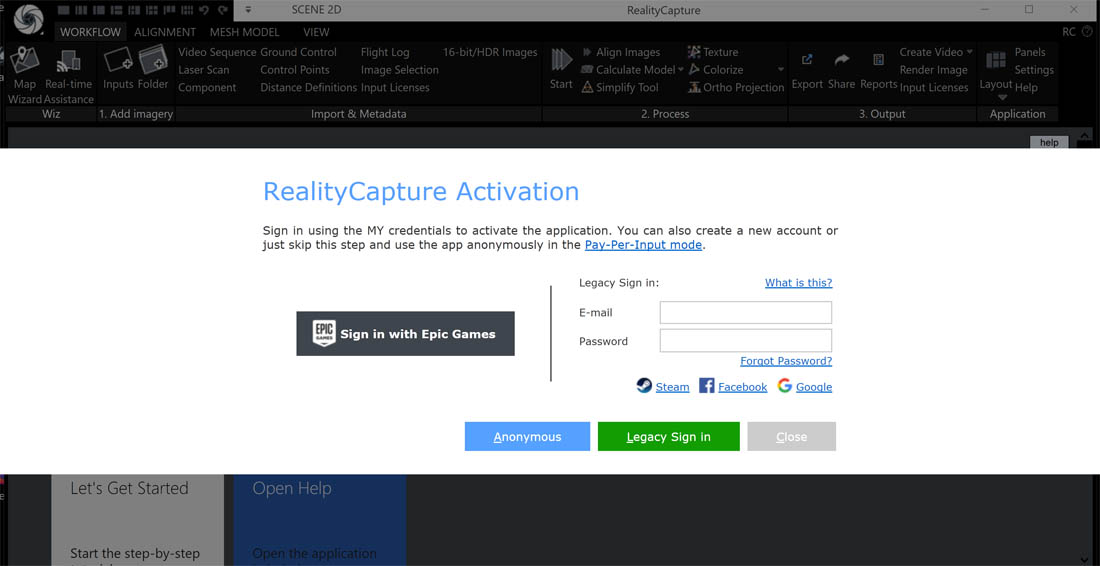Viewport: 1100px width, 566px height.
Task: Expand the Create Video dropdown arrow
Action: (970, 52)
